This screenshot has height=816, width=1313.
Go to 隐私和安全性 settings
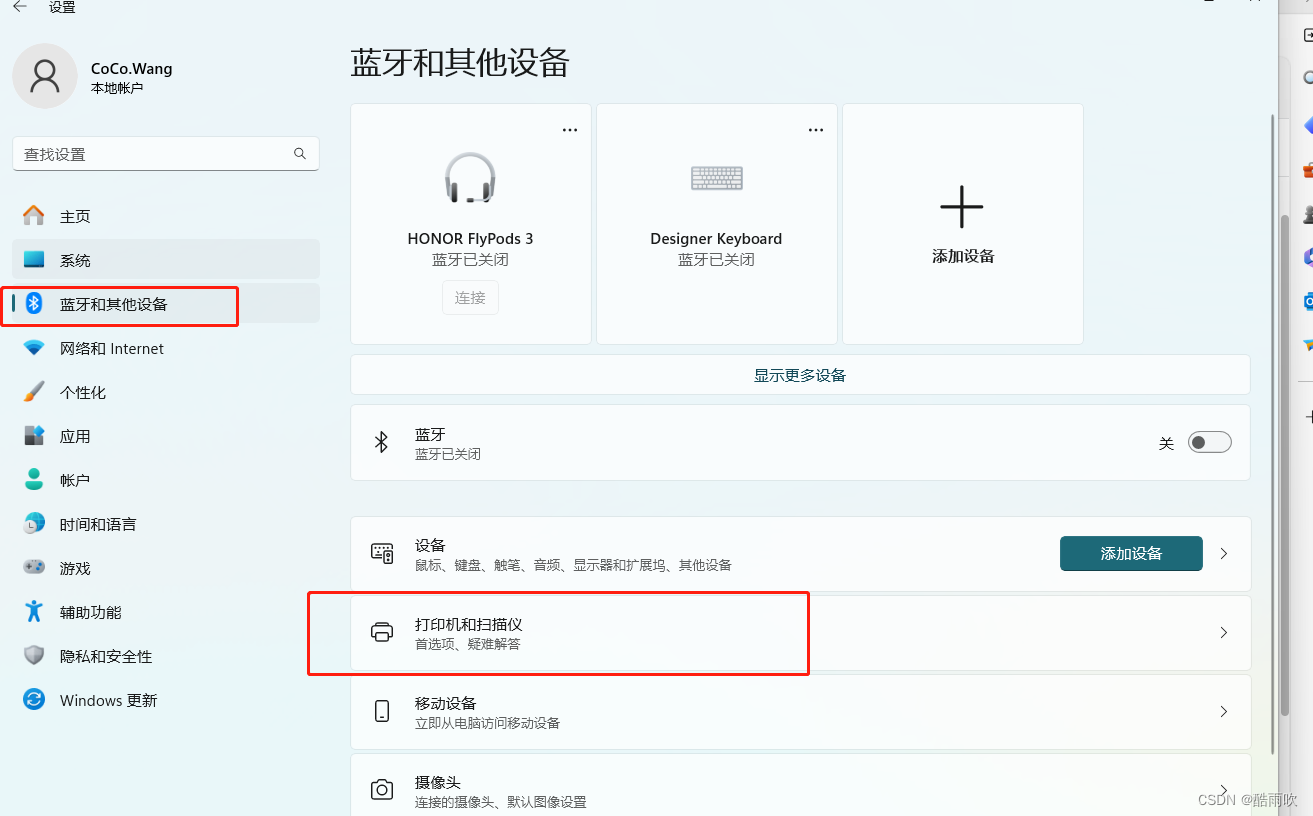click(166, 656)
